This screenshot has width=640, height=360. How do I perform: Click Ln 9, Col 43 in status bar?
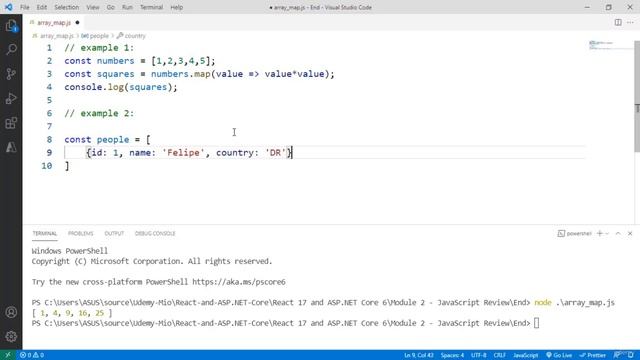point(418,355)
